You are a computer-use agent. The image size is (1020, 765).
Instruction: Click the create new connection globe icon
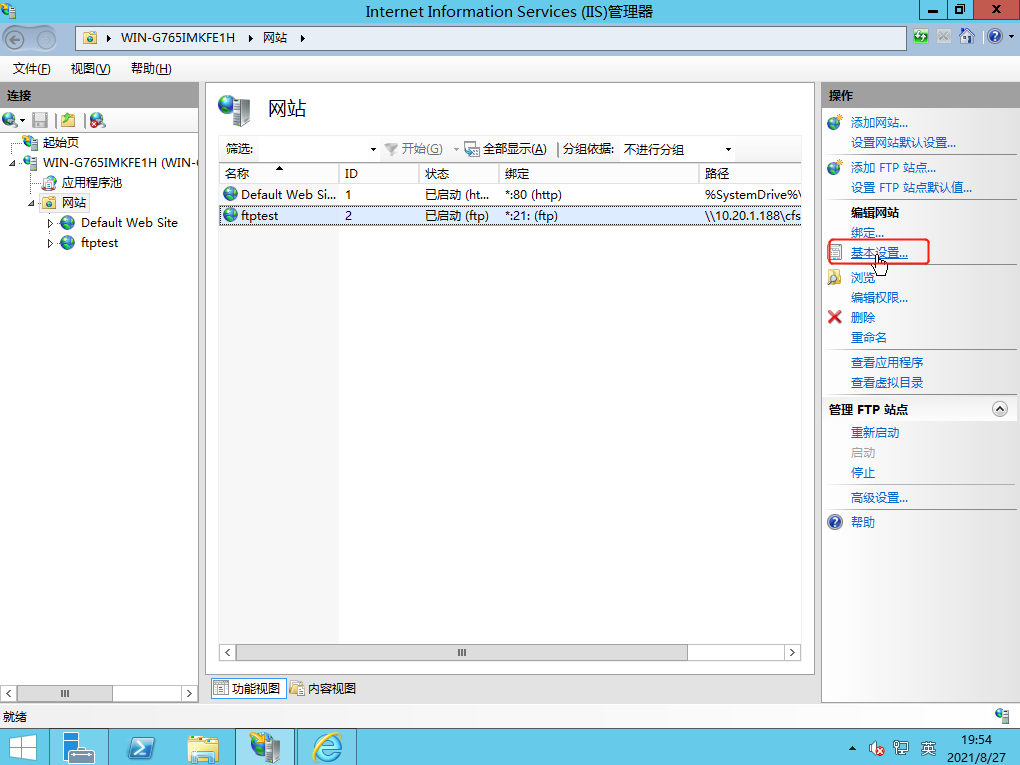click(x=10, y=120)
